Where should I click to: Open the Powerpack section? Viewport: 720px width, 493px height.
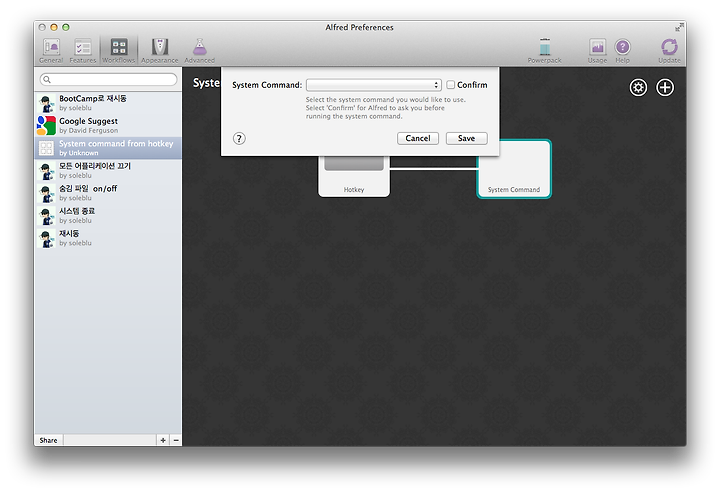tap(544, 50)
